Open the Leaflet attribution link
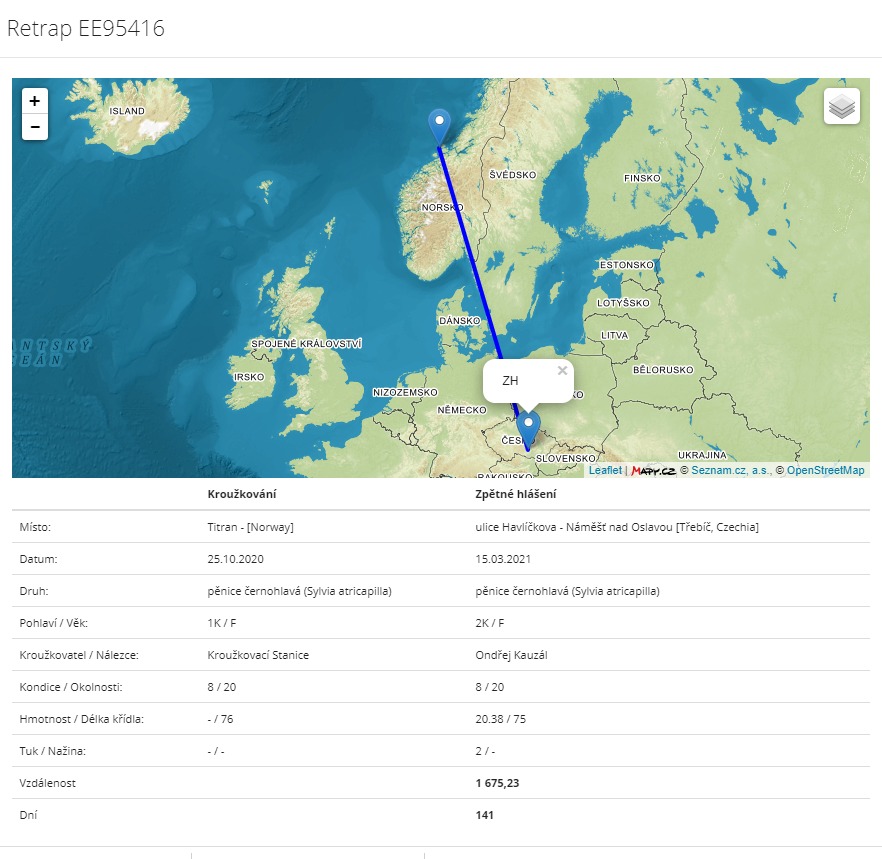Image resolution: width=882 pixels, height=859 pixels. [604, 470]
